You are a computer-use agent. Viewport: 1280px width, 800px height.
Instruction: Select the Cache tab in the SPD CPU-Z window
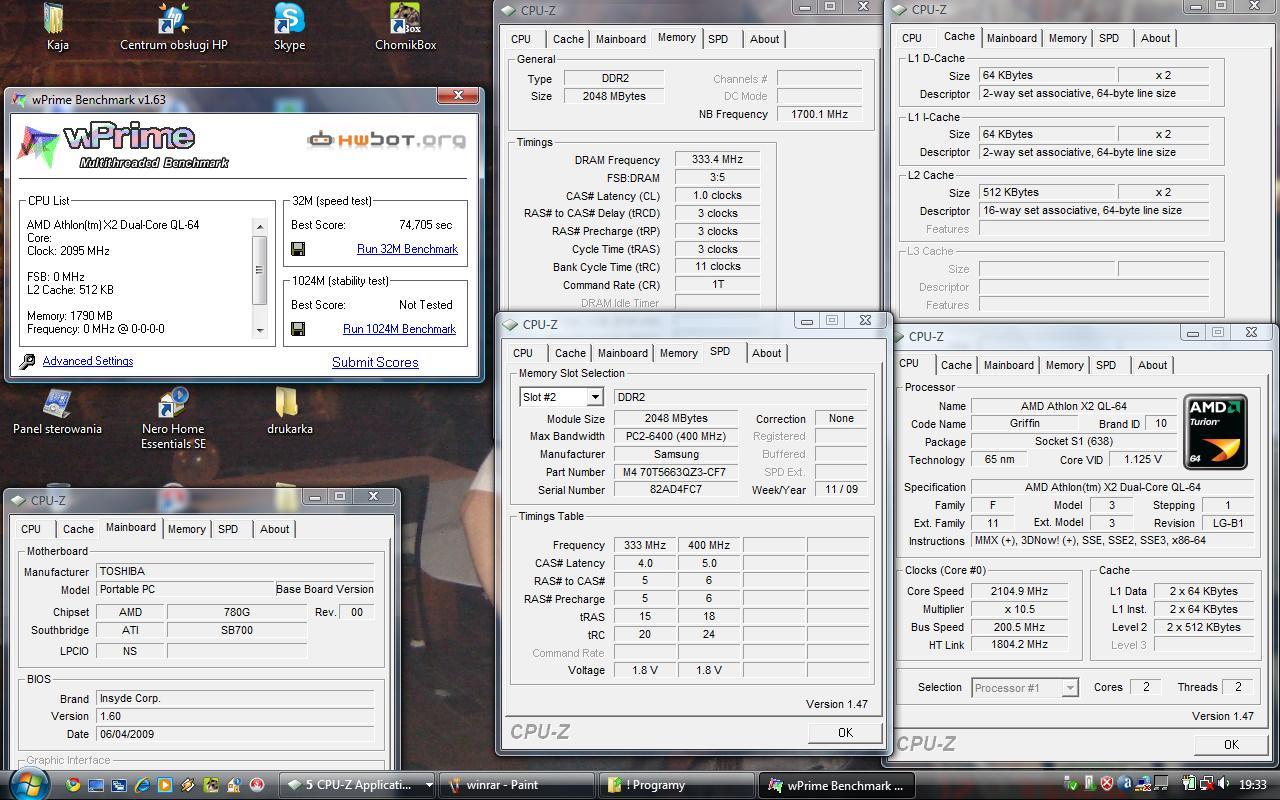click(x=570, y=353)
